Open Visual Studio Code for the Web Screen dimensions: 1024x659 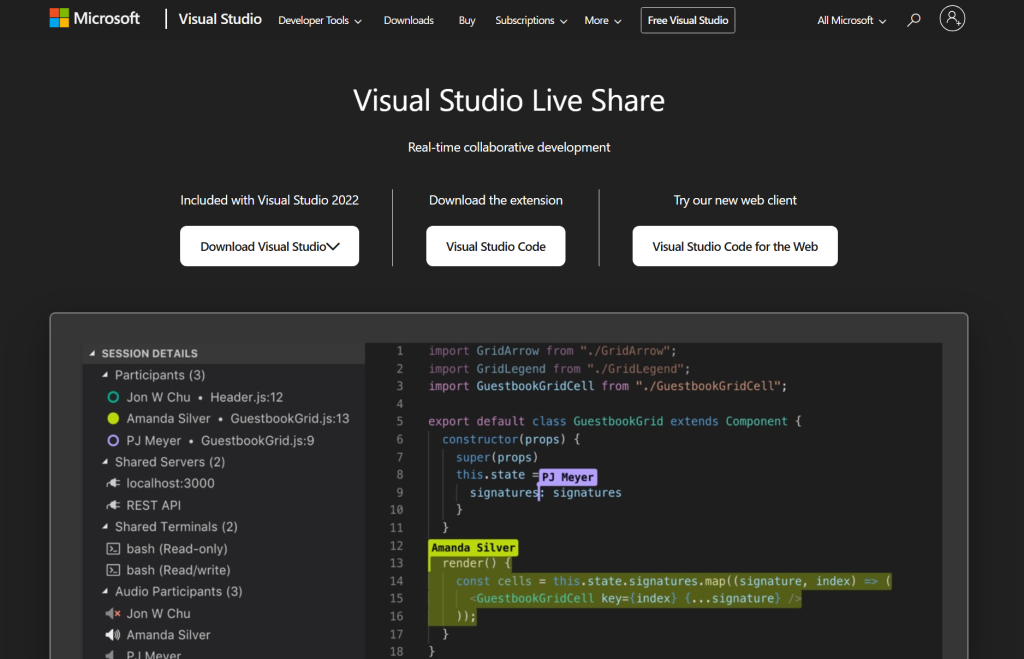(x=735, y=246)
